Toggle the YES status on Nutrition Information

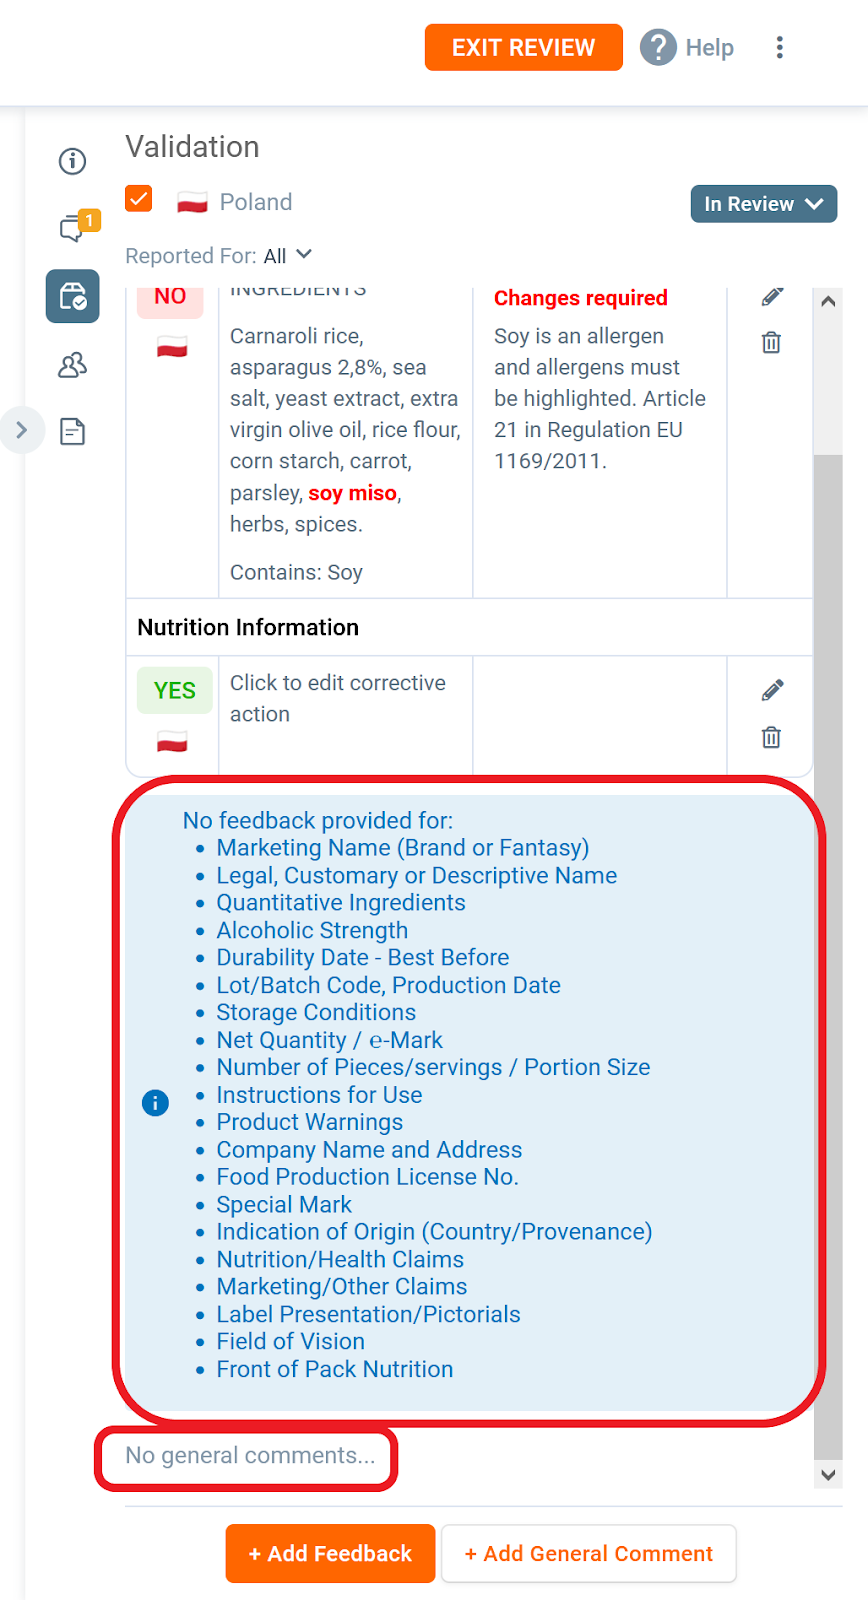(x=175, y=690)
